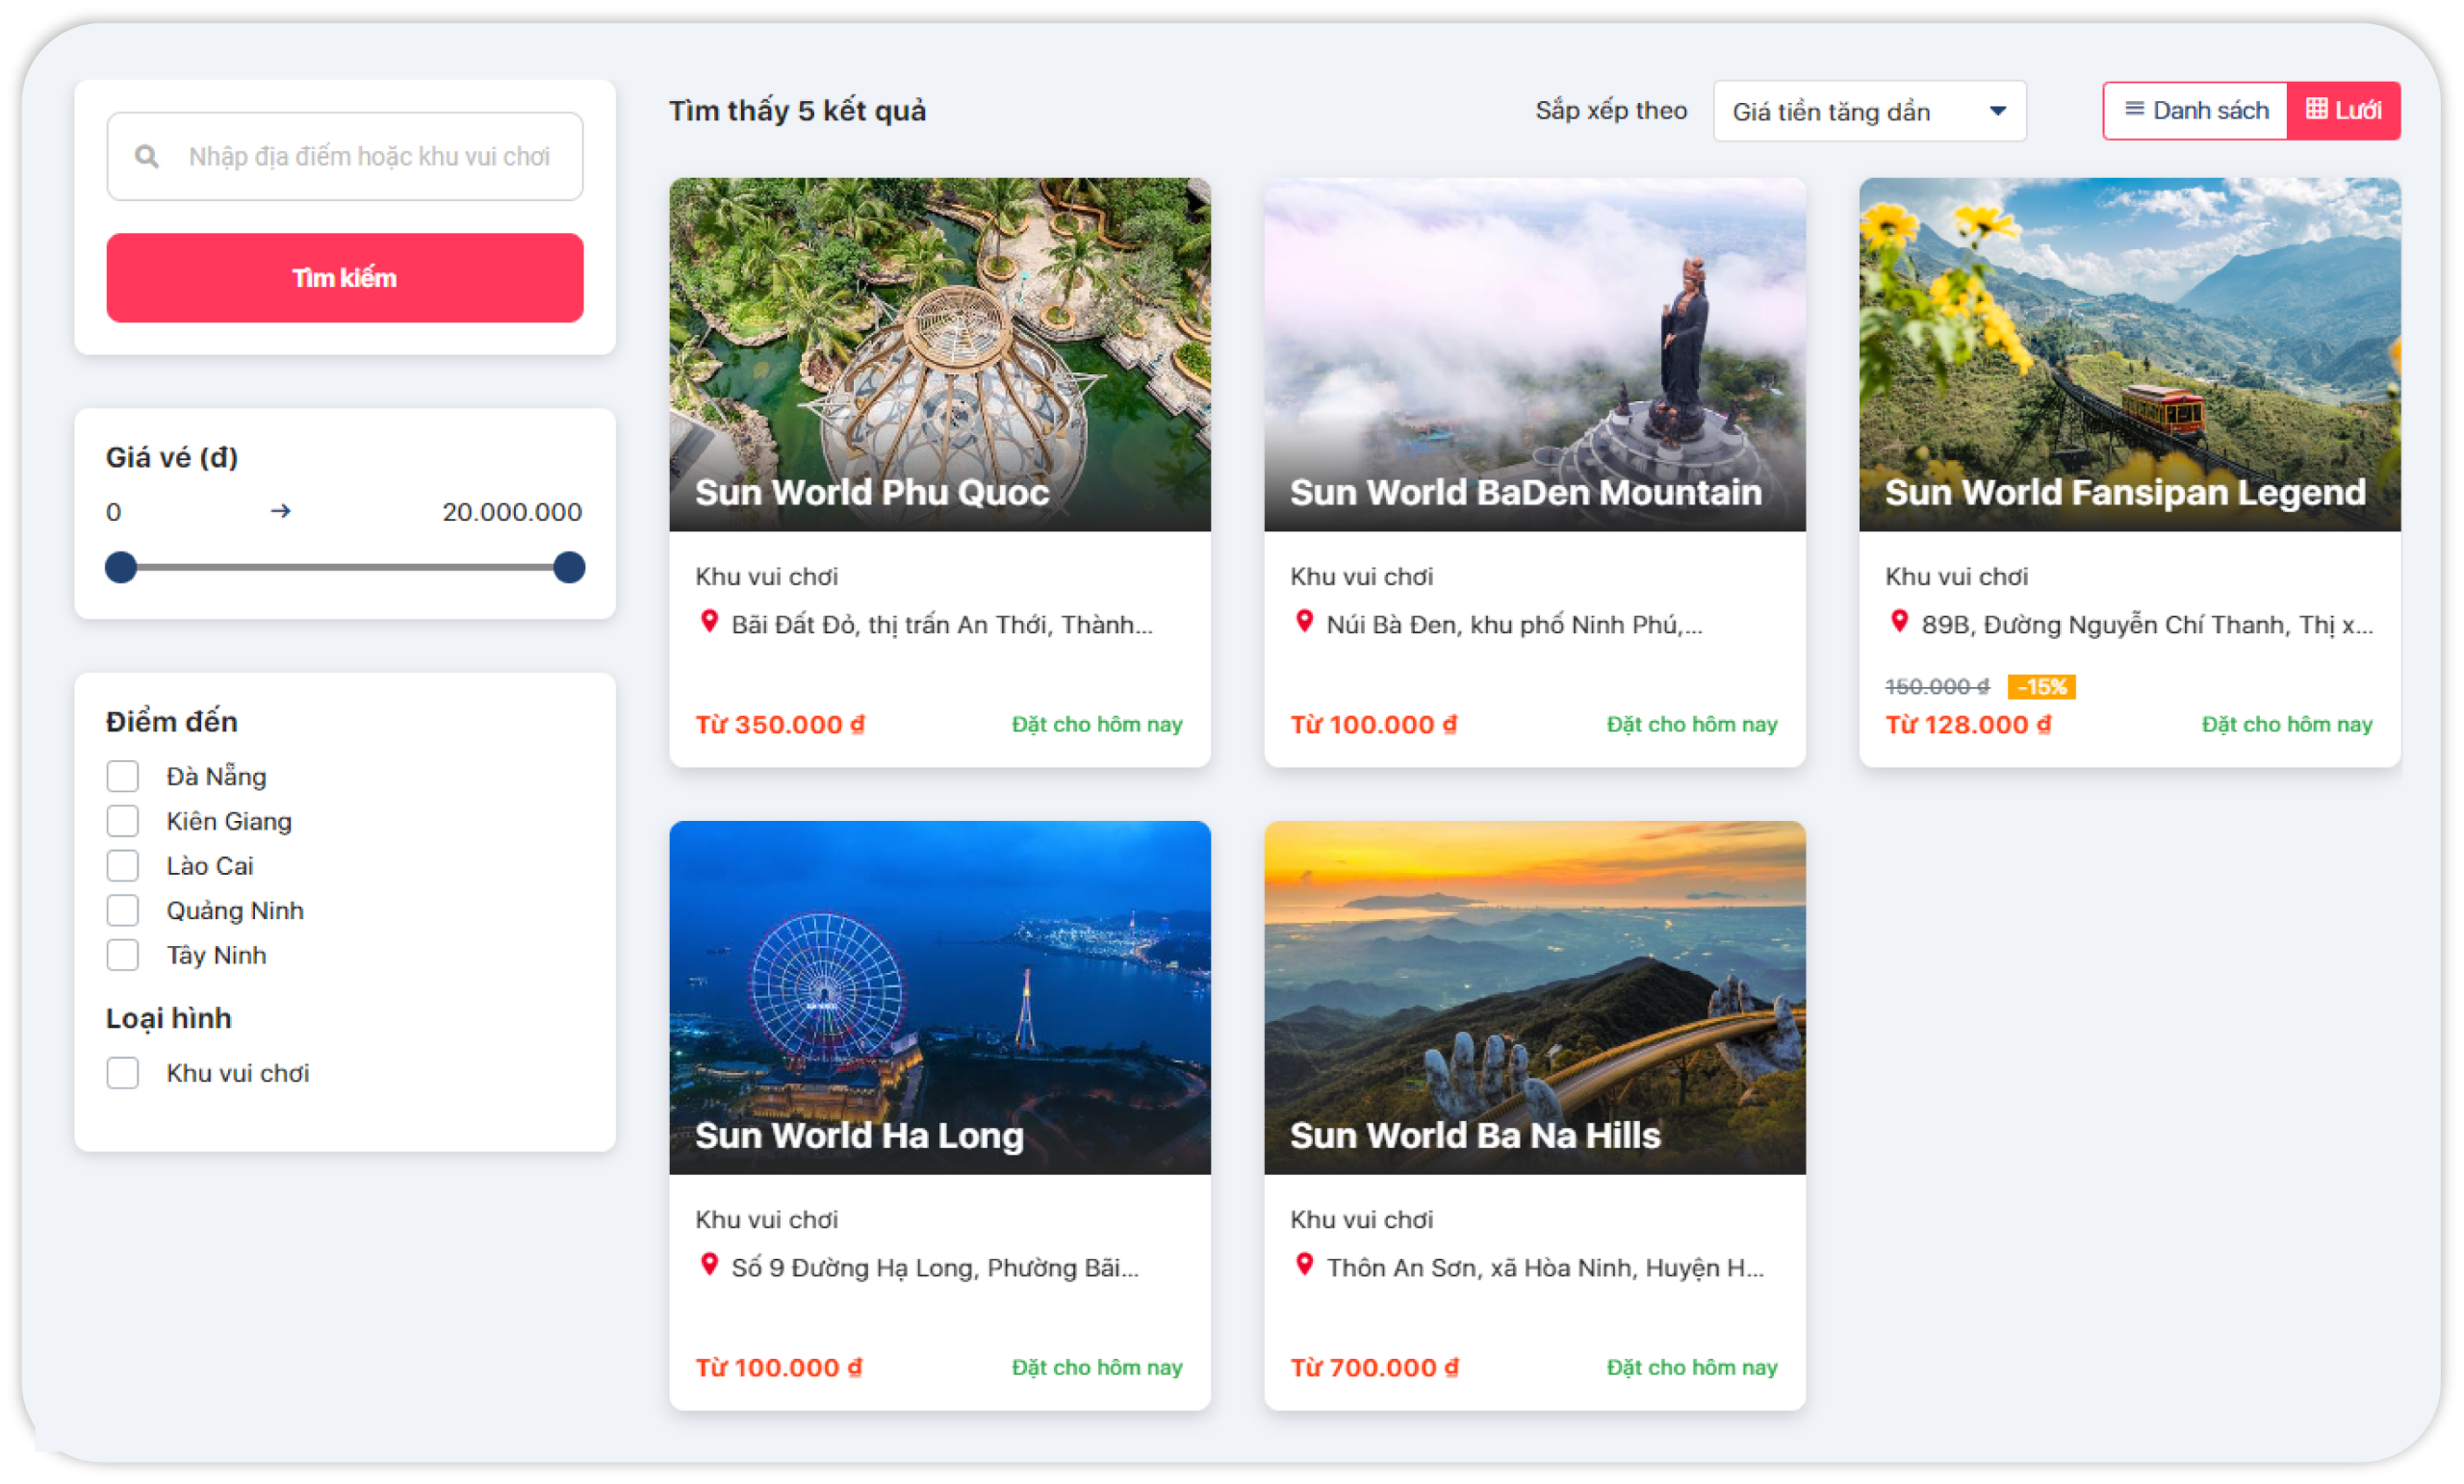2464x1484 pixels.
Task: Click the arrow icon between price range values
Action: [x=281, y=511]
